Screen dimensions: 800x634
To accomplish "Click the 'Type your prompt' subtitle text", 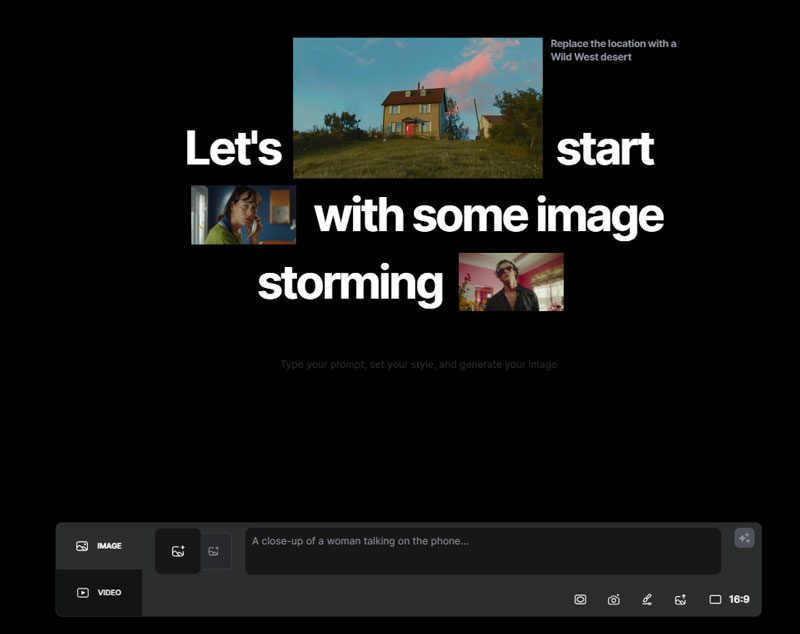I will (x=418, y=365).
